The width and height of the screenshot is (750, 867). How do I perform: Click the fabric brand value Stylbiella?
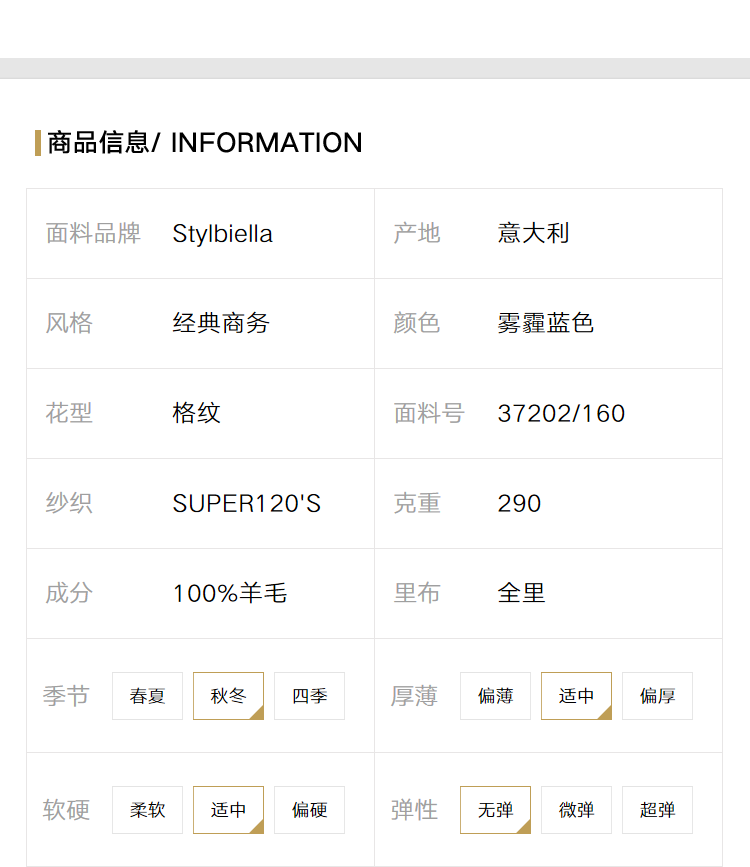(x=222, y=234)
